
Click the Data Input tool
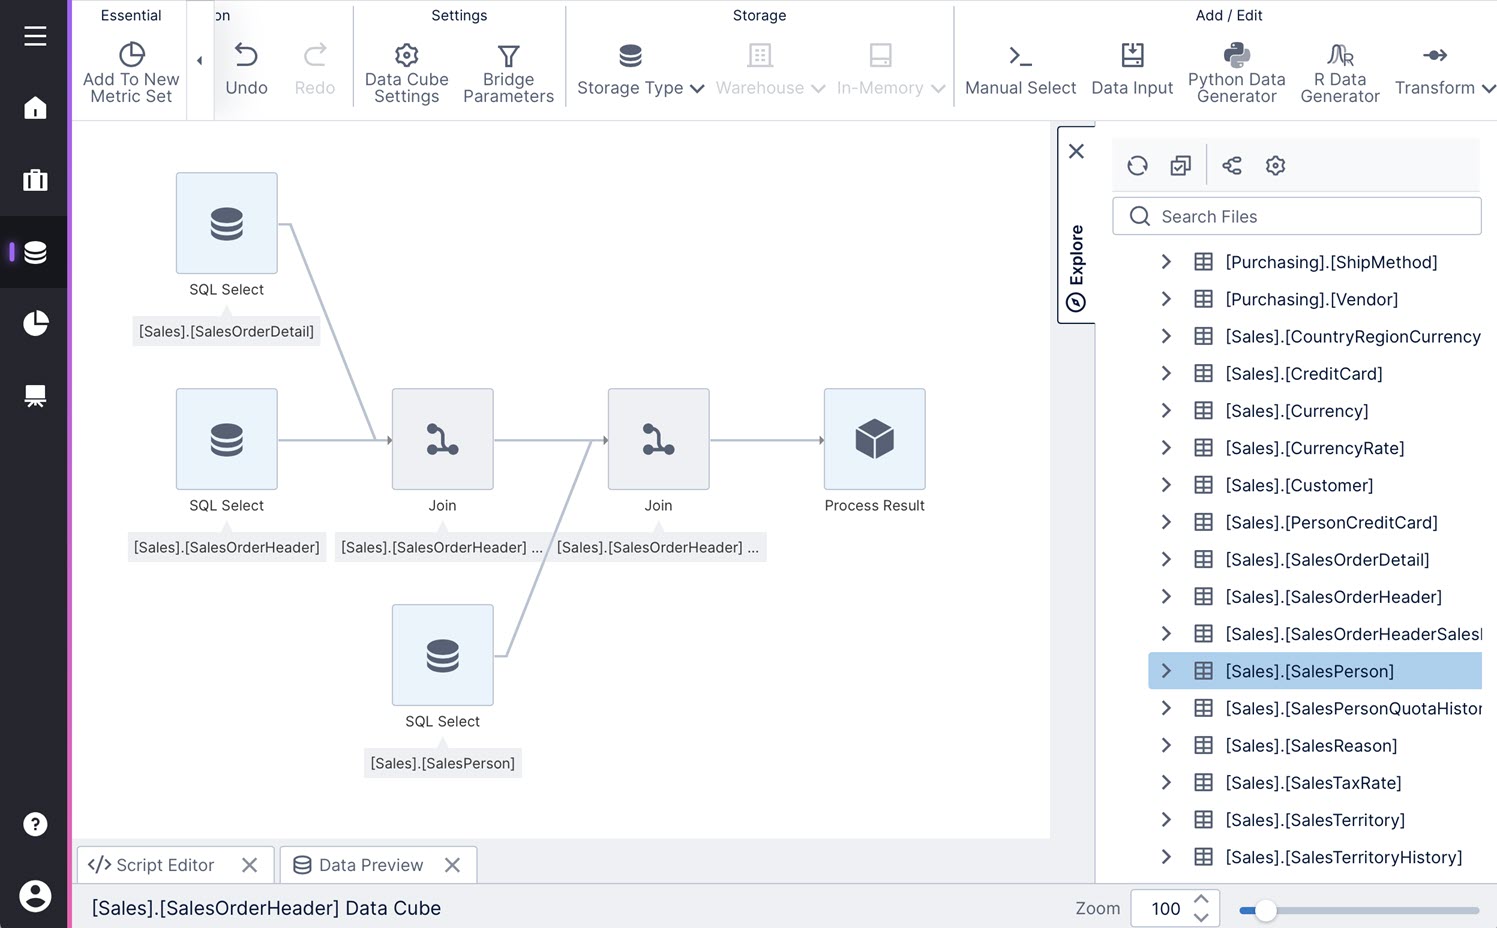(1132, 72)
